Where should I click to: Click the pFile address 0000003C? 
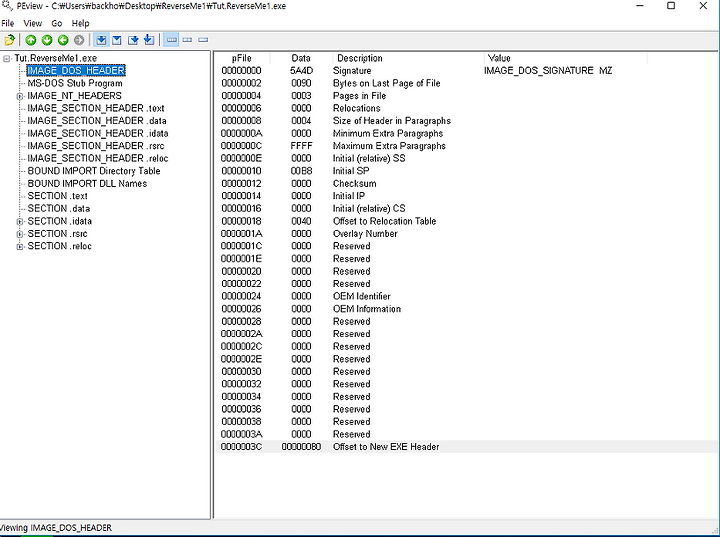coord(241,447)
